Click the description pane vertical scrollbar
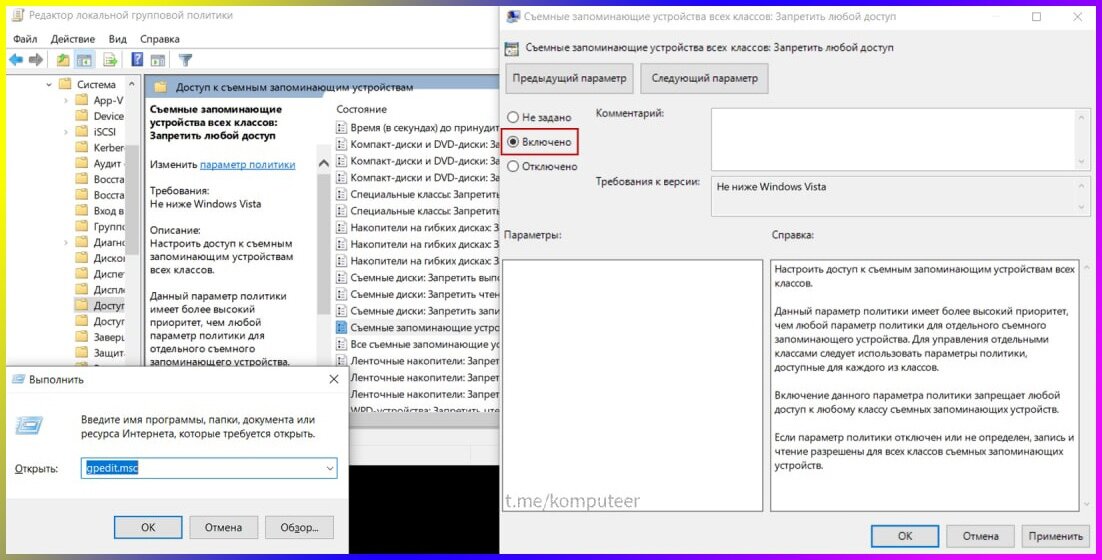This screenshot has width=1102, height=560. pyautogui.click(x=323, y=243)
